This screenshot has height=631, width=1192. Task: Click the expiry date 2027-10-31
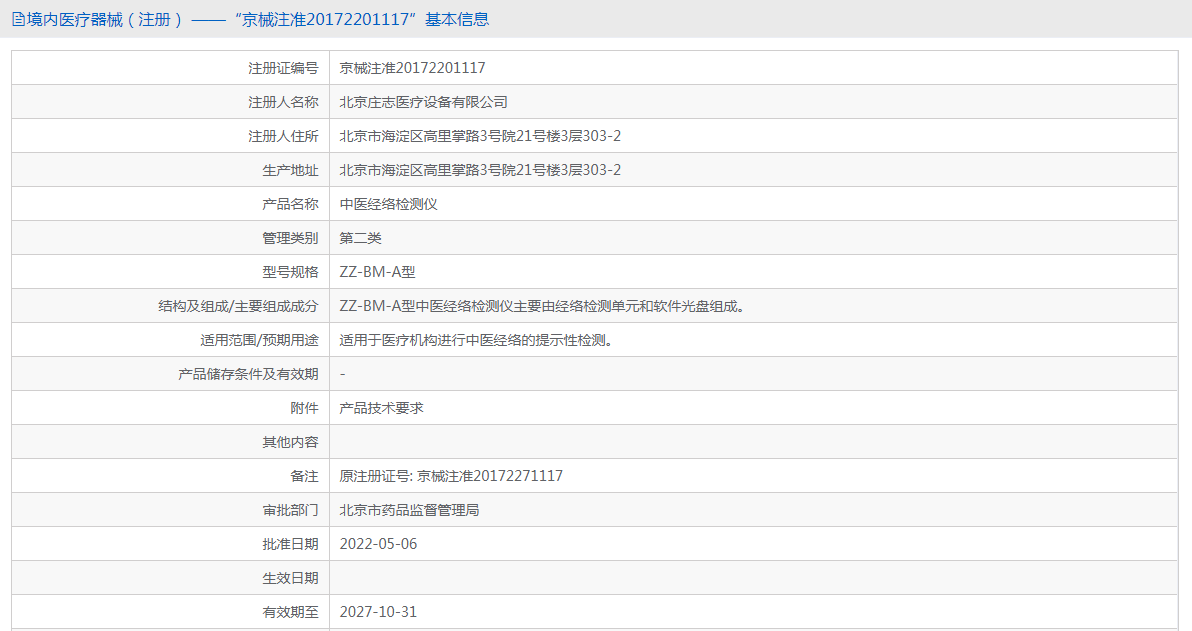tap(378, 612)
